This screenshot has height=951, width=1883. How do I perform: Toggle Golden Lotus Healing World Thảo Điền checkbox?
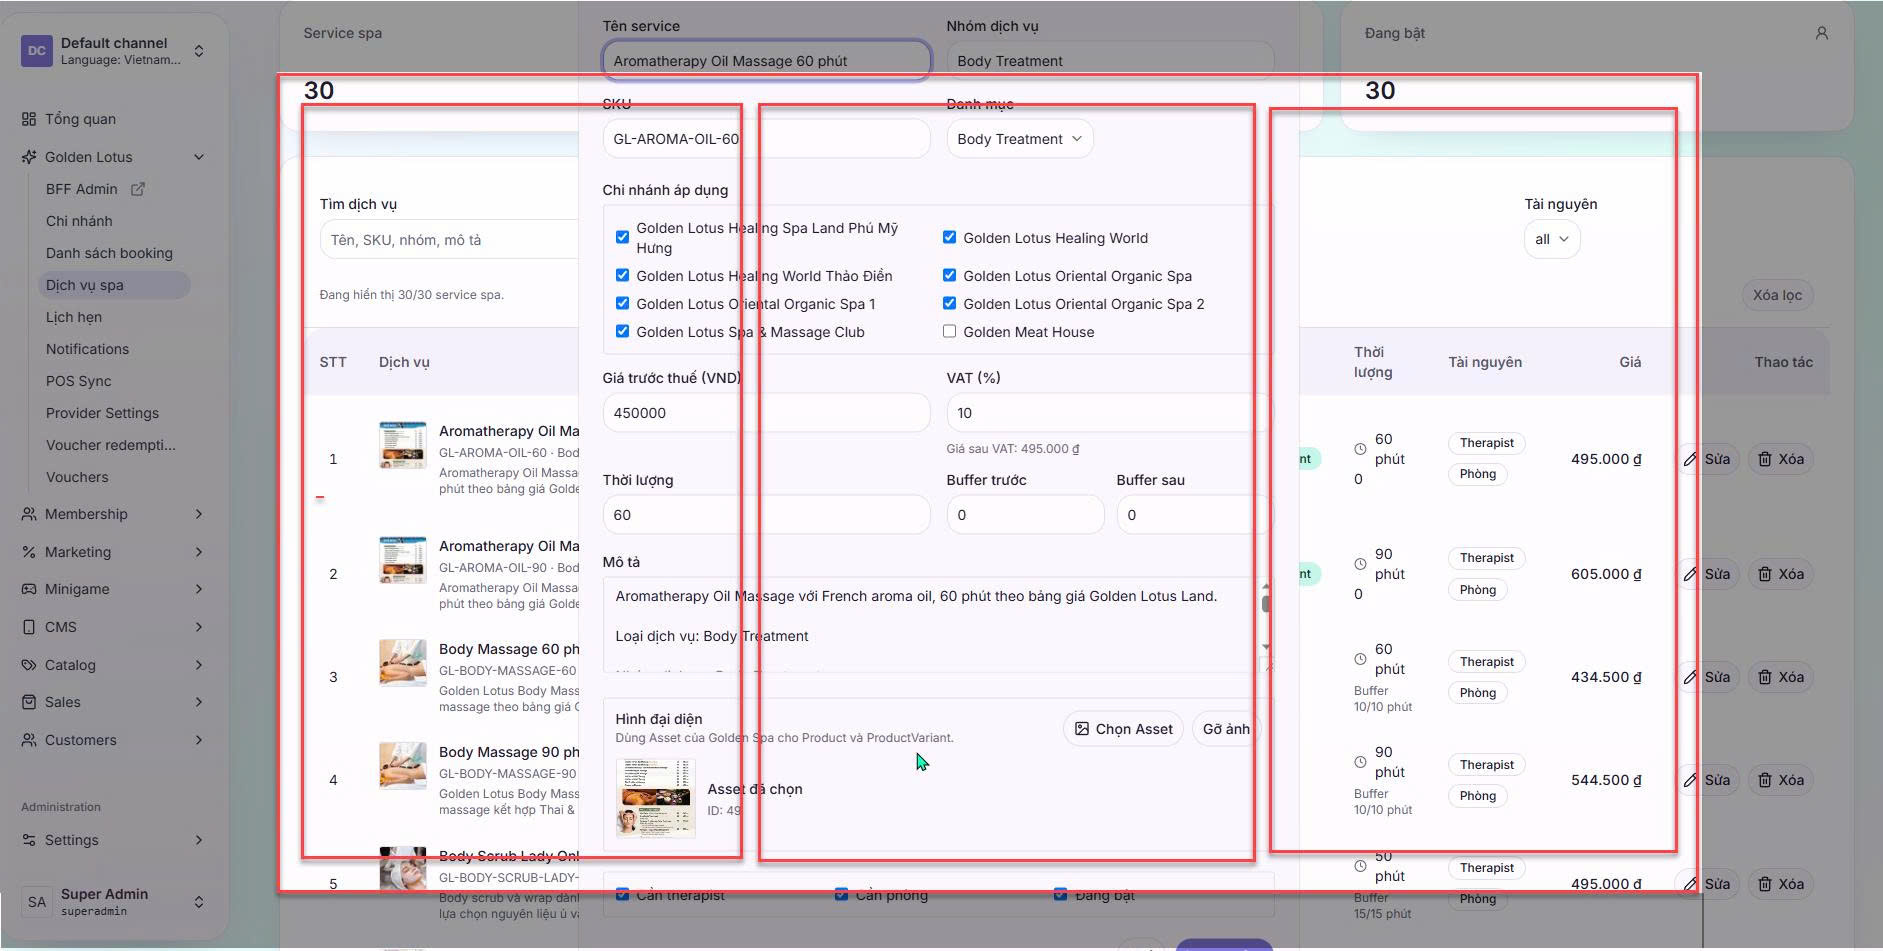click(x=622, y=275)
